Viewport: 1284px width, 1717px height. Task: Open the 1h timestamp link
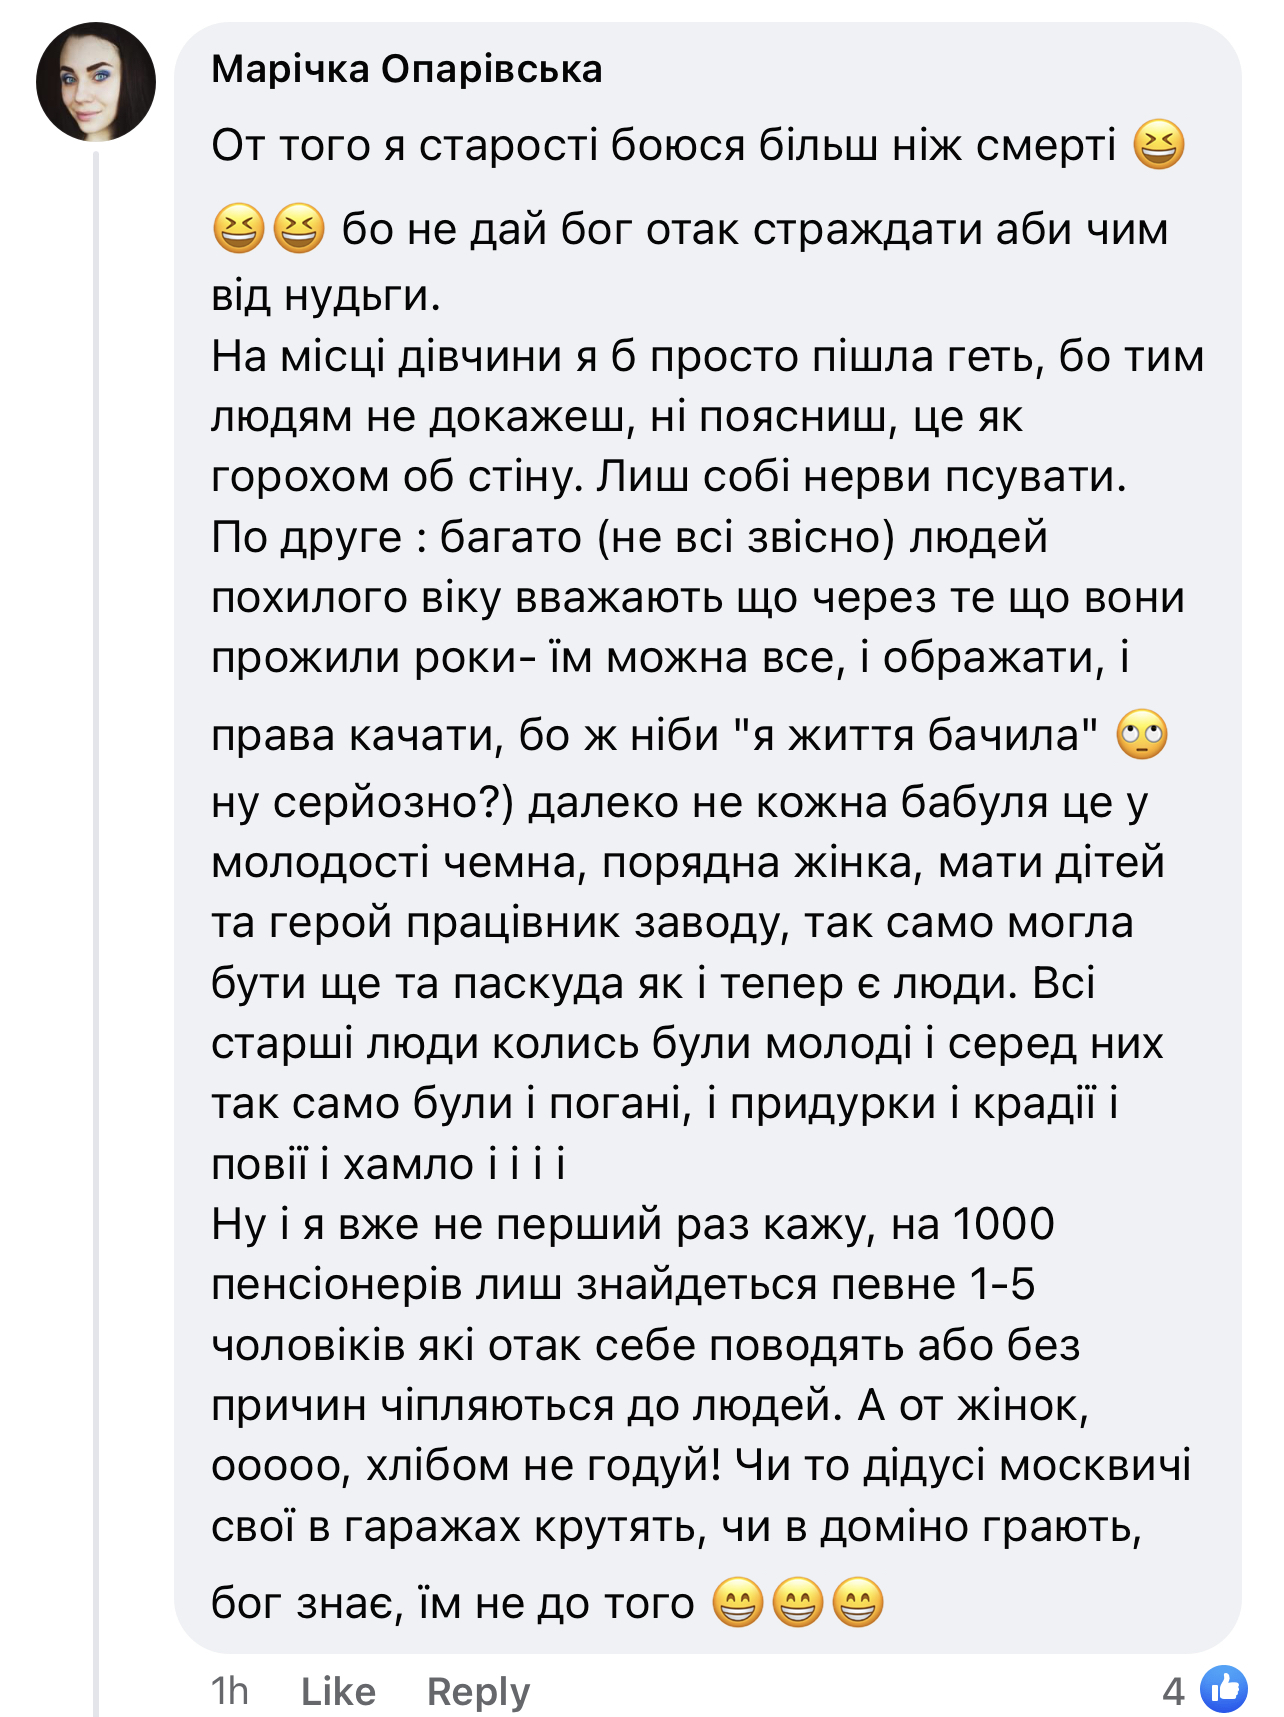click(x=229, y=1691)
